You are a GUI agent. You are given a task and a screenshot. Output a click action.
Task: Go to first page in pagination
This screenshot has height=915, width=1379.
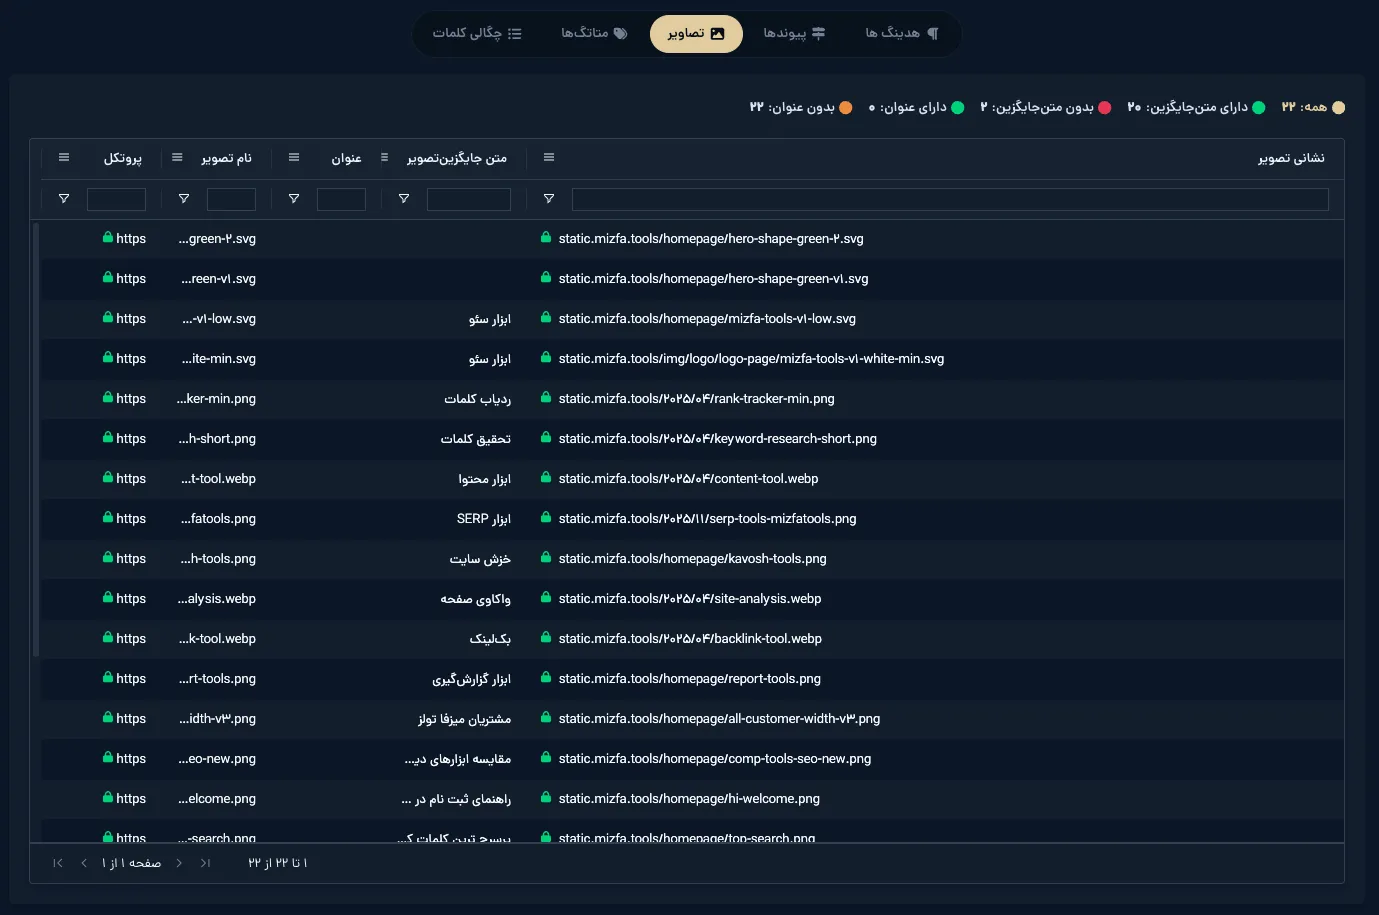pyautogui.click(x=58, y=863)
